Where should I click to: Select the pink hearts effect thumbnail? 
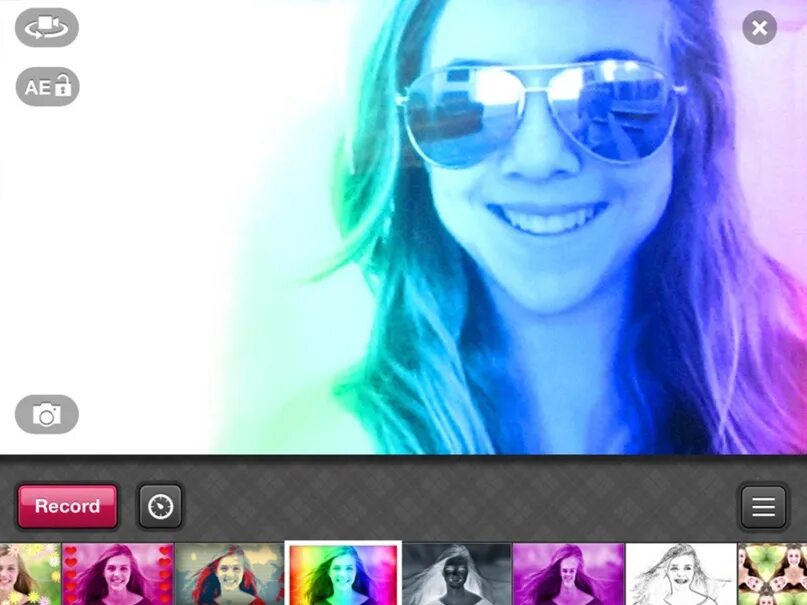[x=118, y=574]
